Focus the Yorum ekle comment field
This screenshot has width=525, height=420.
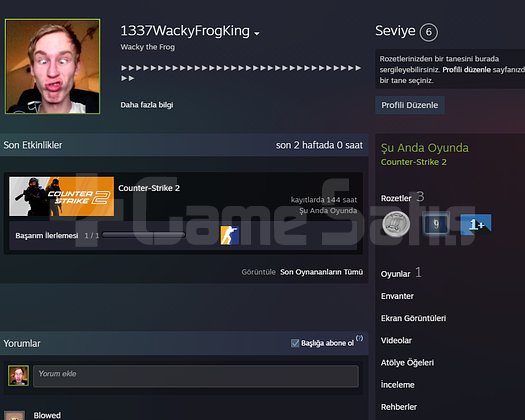click(x=196, y=376)
